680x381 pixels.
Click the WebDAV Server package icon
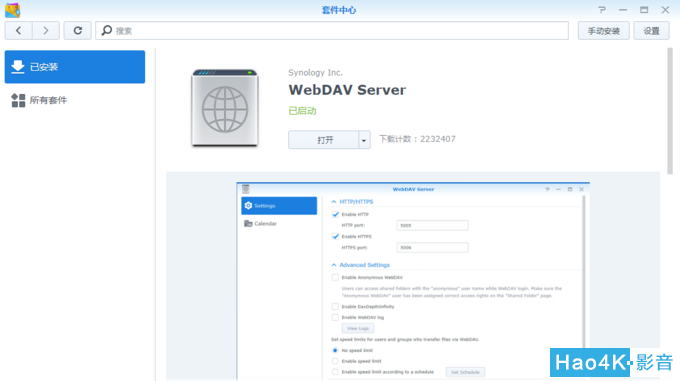point(225,108)
